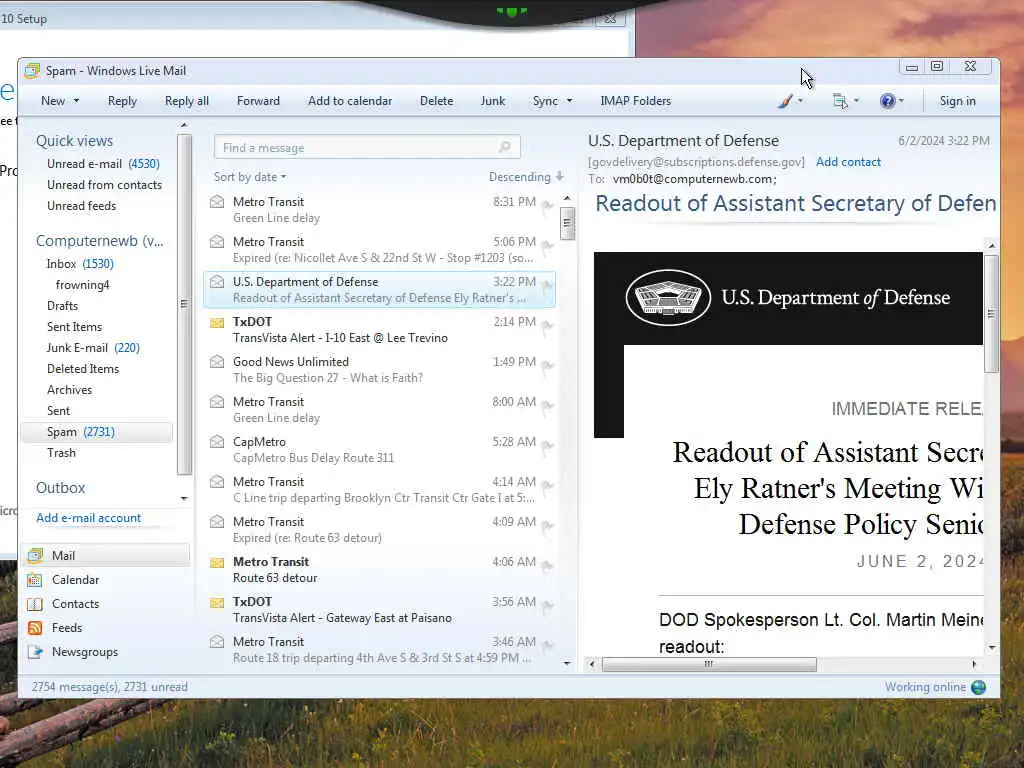The height and width of the screenshot is (768, 1024).
Task: Open the paintbrush icon dropdown arrow
Action: coord(801,101)
